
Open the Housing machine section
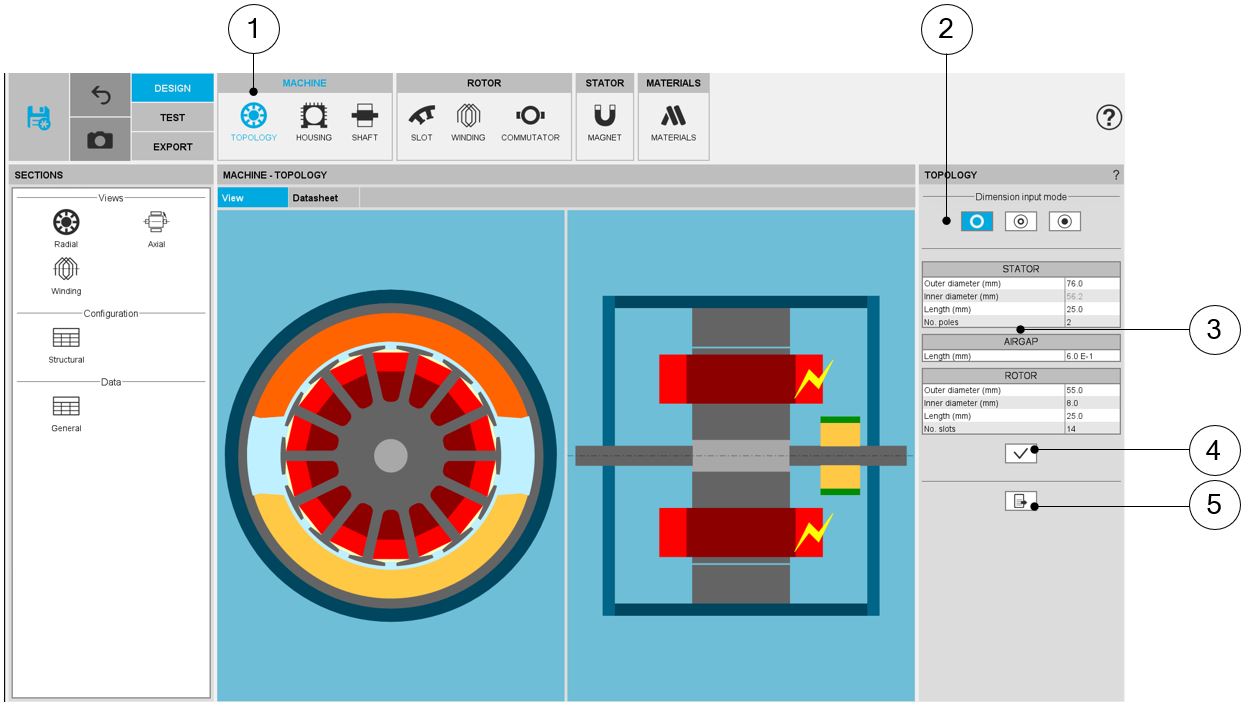click(x=313, y=123)
